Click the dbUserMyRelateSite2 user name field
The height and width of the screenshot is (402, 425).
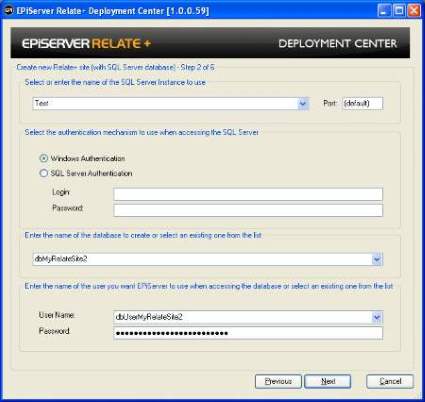243,317
